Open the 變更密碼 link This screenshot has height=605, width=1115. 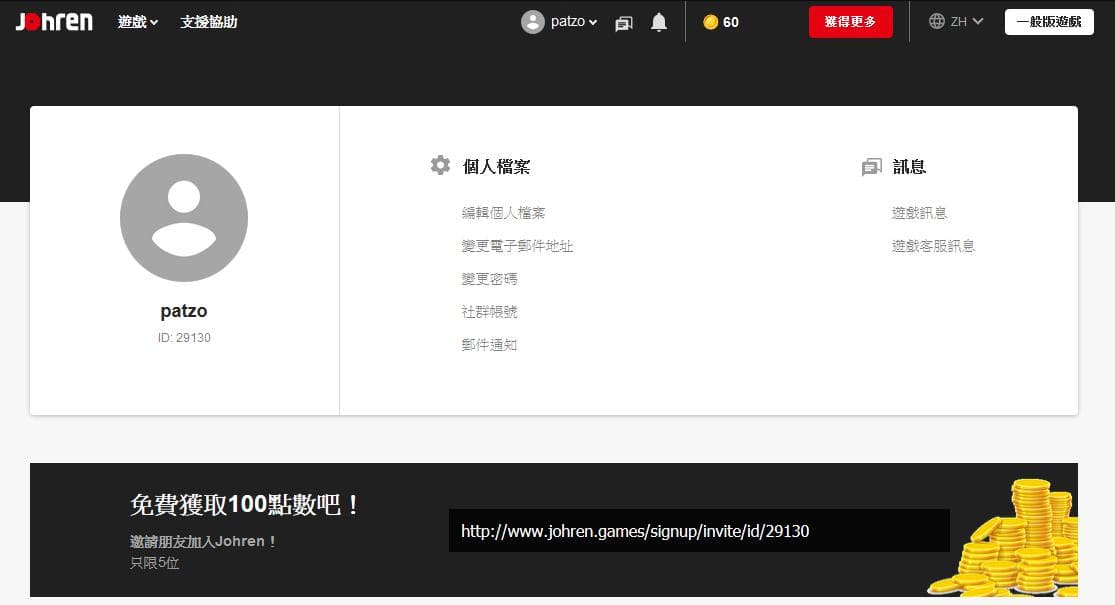click(489, 279)
